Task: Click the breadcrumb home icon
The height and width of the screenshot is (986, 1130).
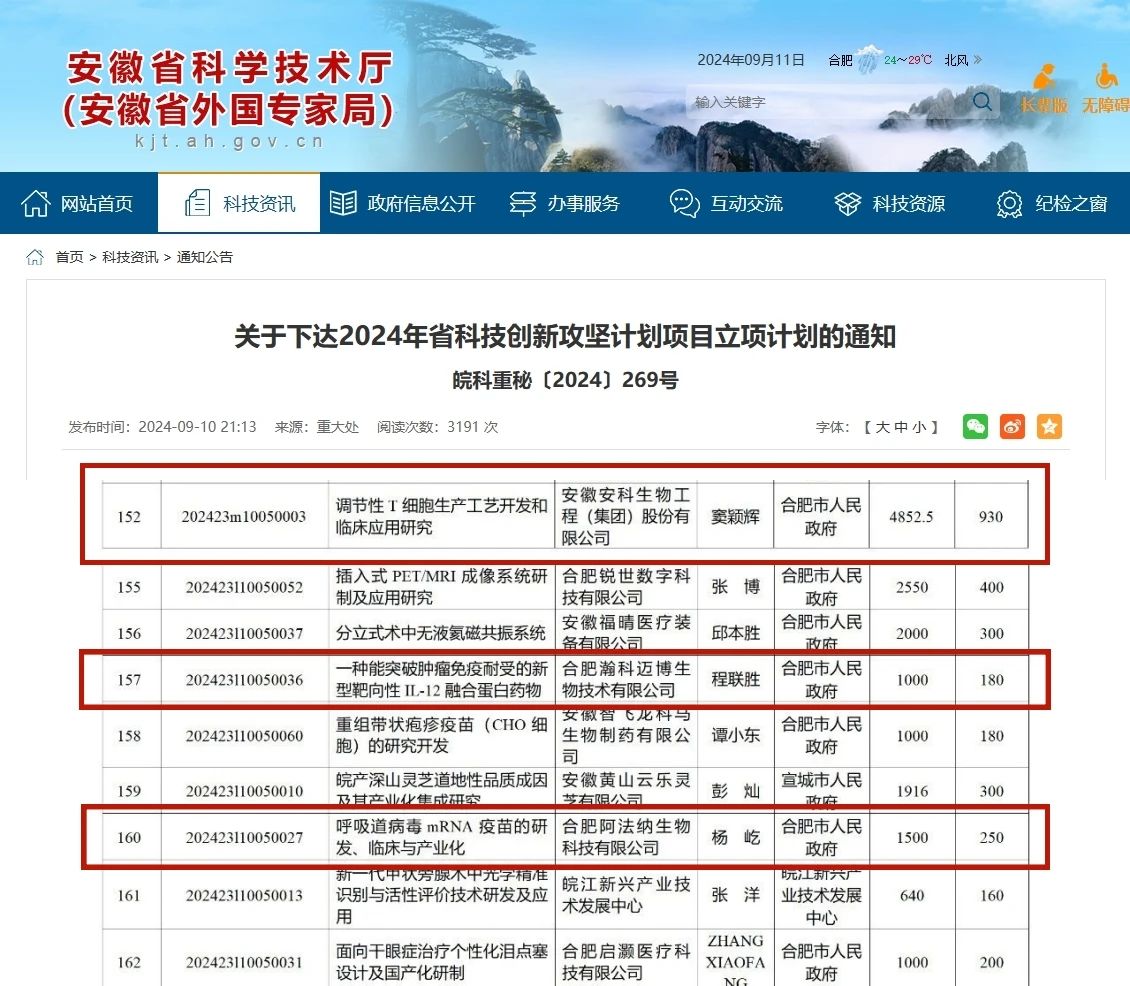Action: pos(35,257)
